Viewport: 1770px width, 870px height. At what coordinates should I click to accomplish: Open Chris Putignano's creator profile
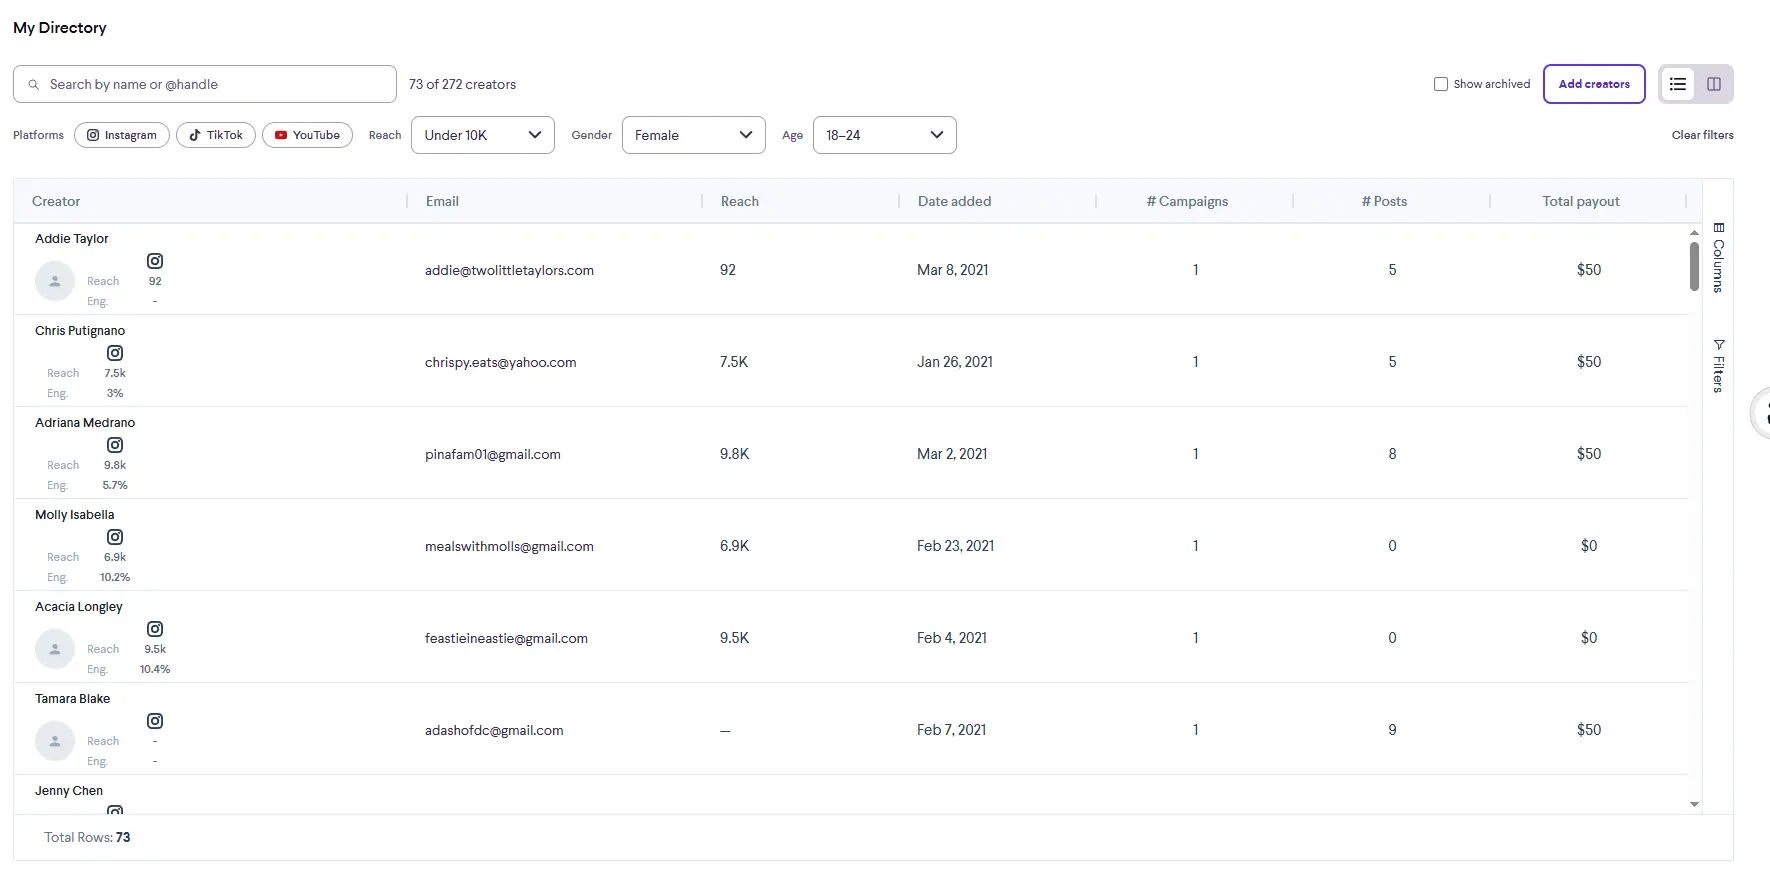click(x=80, y=331)
